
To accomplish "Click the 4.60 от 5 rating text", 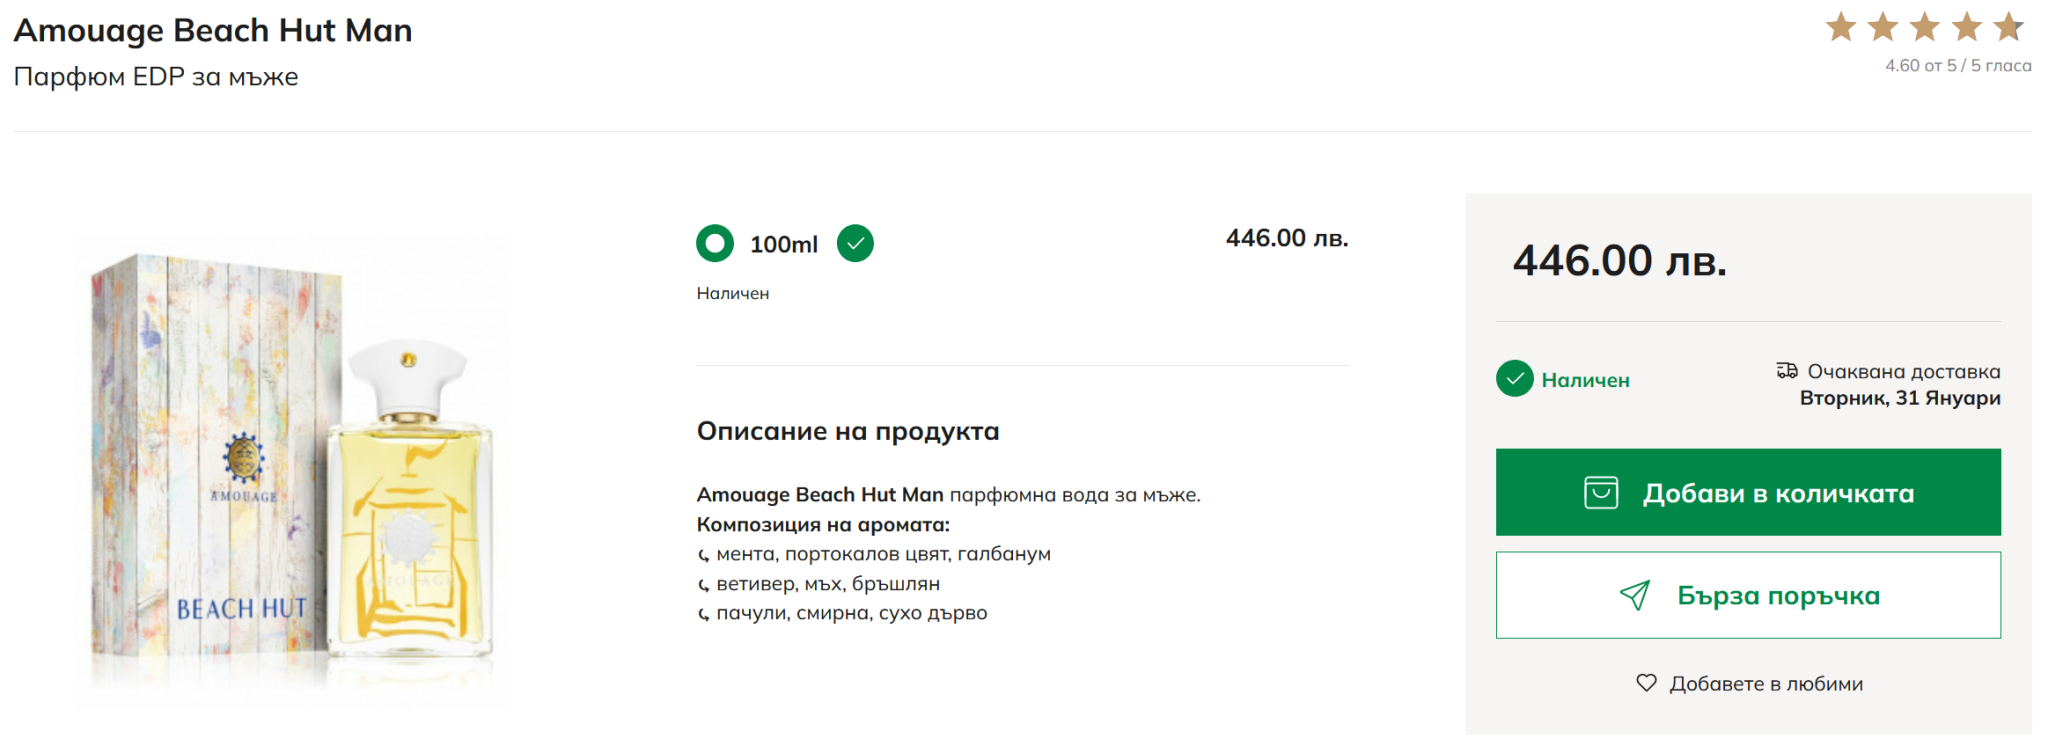I will 1958,66.
